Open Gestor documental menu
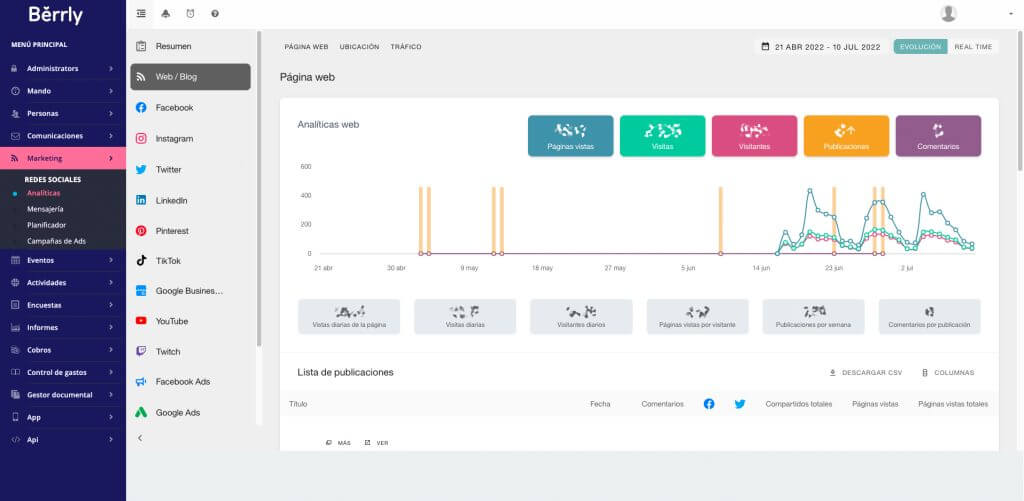Image resolution: width=1024 pixels, height=501 pixels. pos(63,395)
